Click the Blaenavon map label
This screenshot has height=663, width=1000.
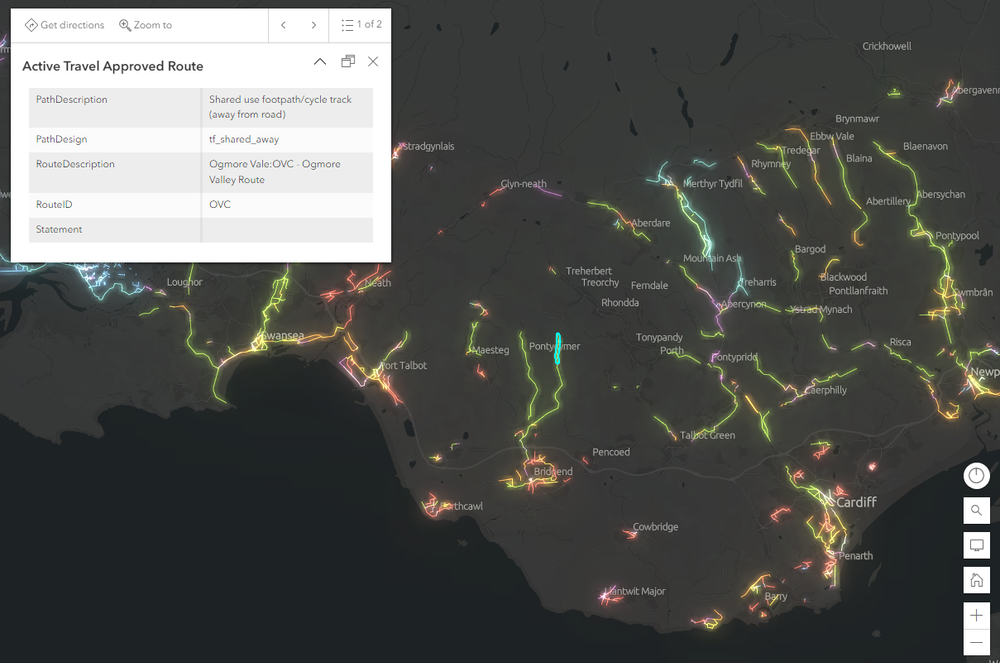pos(925,147)
